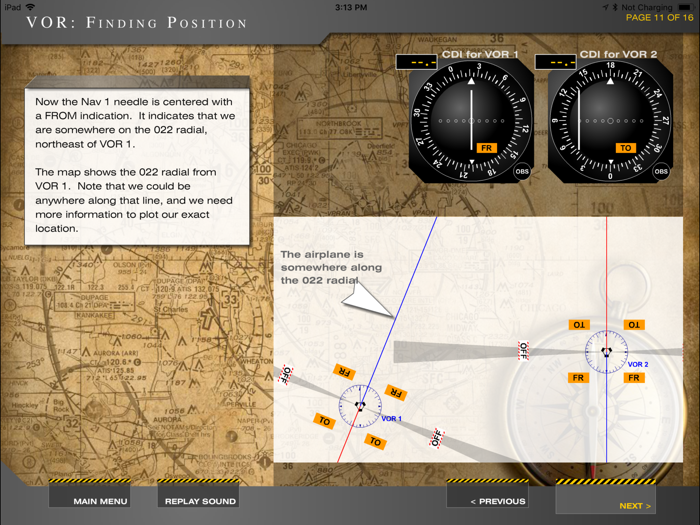The image size is (700, 525).
Task: Click the upper-left FR label near VOR 1
Action: coord(344,371)
